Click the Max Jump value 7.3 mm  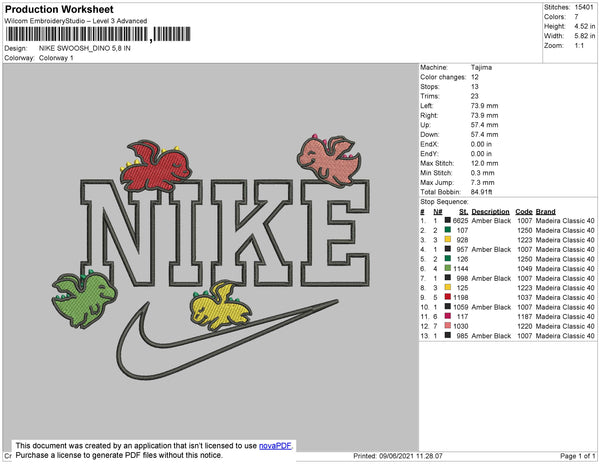click(483, 182)
